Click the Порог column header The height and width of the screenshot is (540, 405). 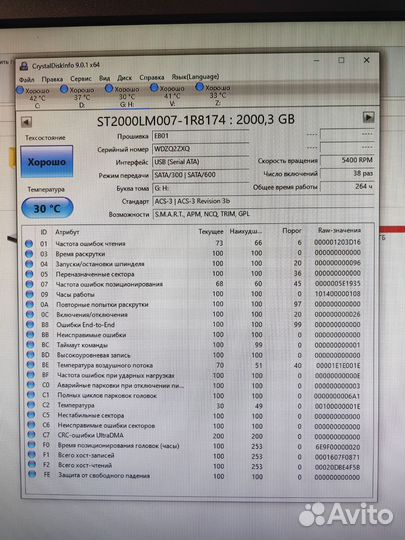click(292, 231)
